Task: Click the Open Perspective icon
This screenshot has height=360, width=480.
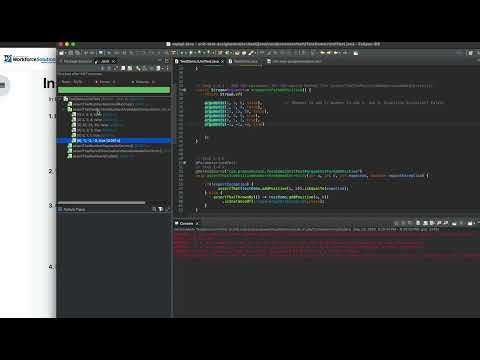Action: point(471,53)
